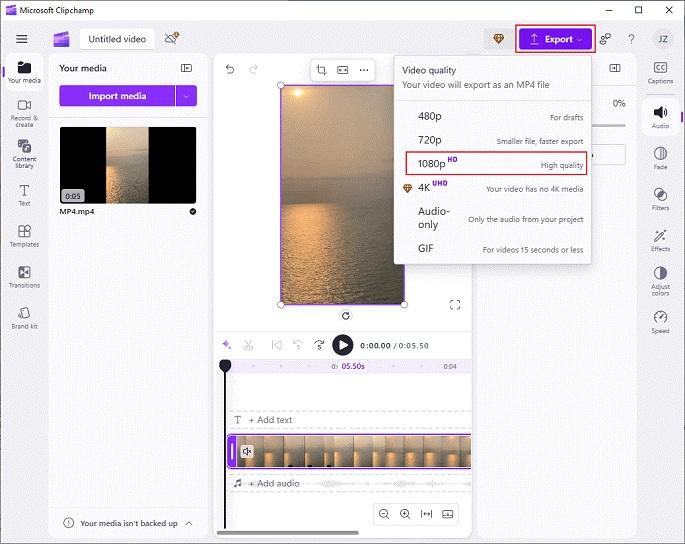685x544 pixels.
Task: Choose 1080p HD video quality
Action: click(x=496, y=163)
